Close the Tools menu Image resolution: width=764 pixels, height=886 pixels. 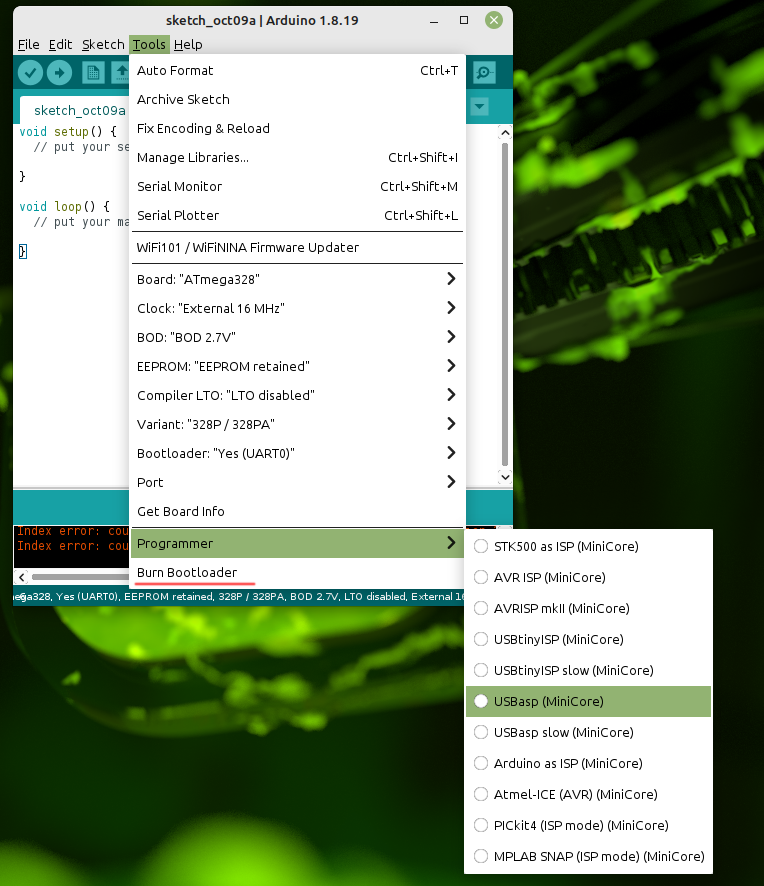(149, 45)
